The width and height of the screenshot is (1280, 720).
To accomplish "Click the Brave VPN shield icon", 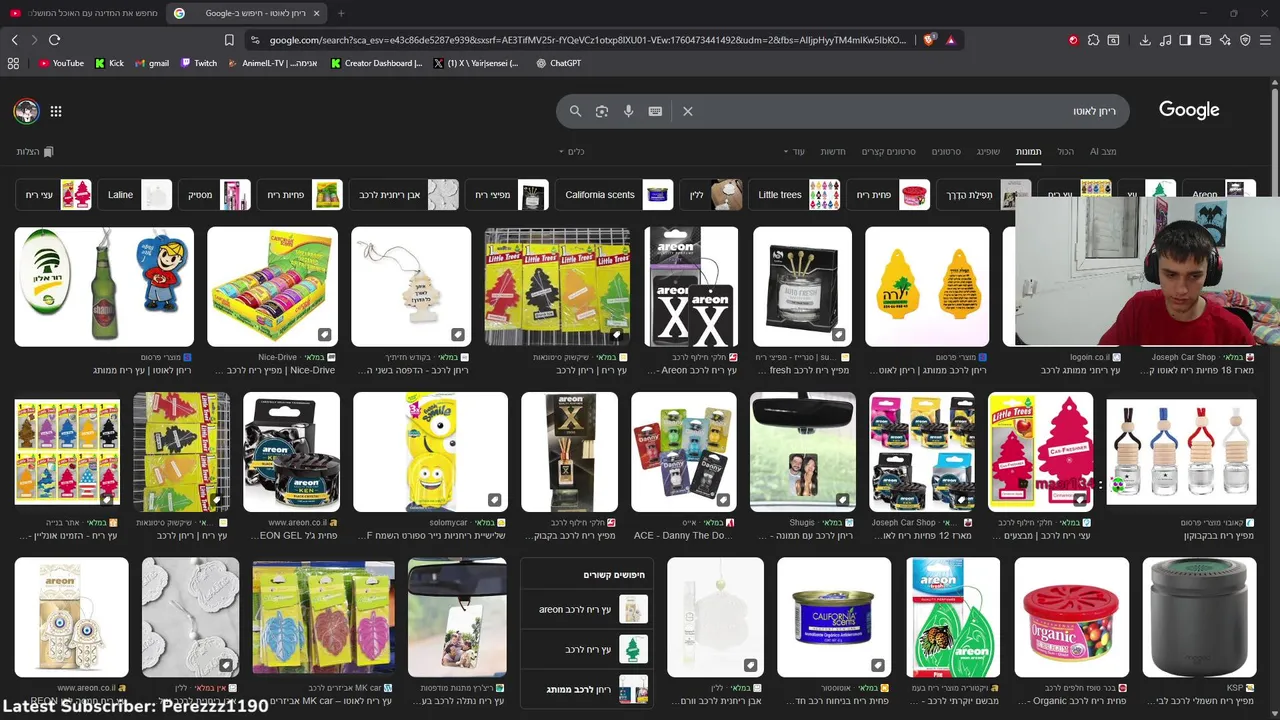I will click(x=1245, y=40).
